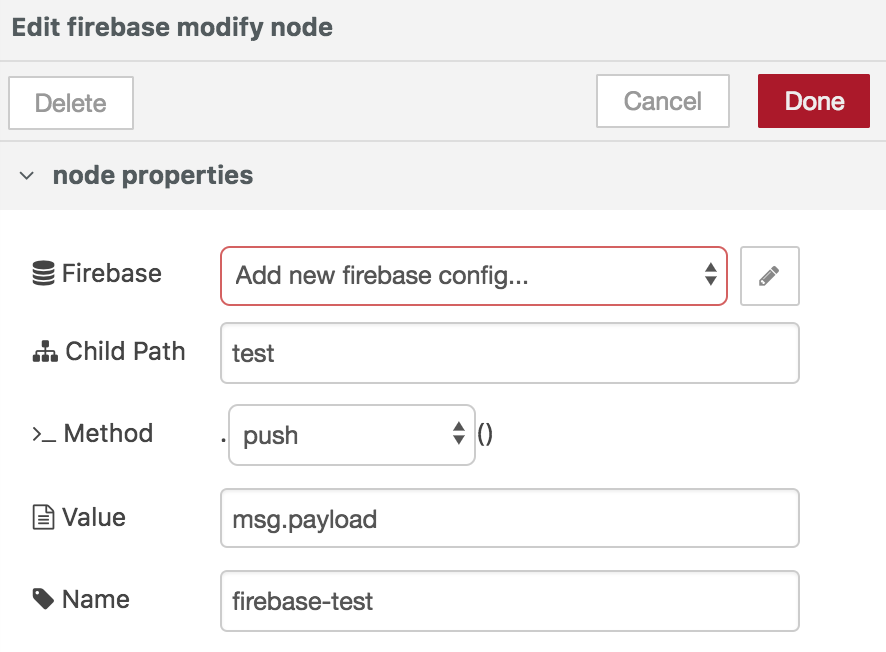Click the Method label text
The height and width of the screenshot is (652, 886).
(x=108, y=433)
